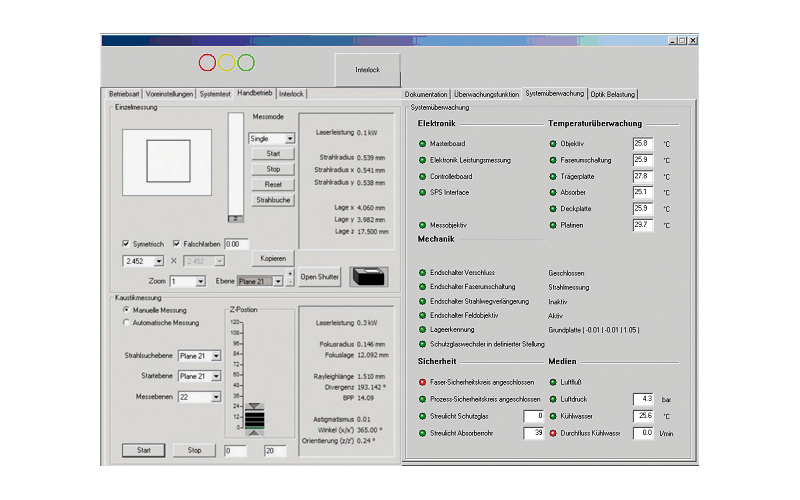Click the Absorber temperature status LED
The width and height of the screenshot is (800, 500).
point(553,192)
